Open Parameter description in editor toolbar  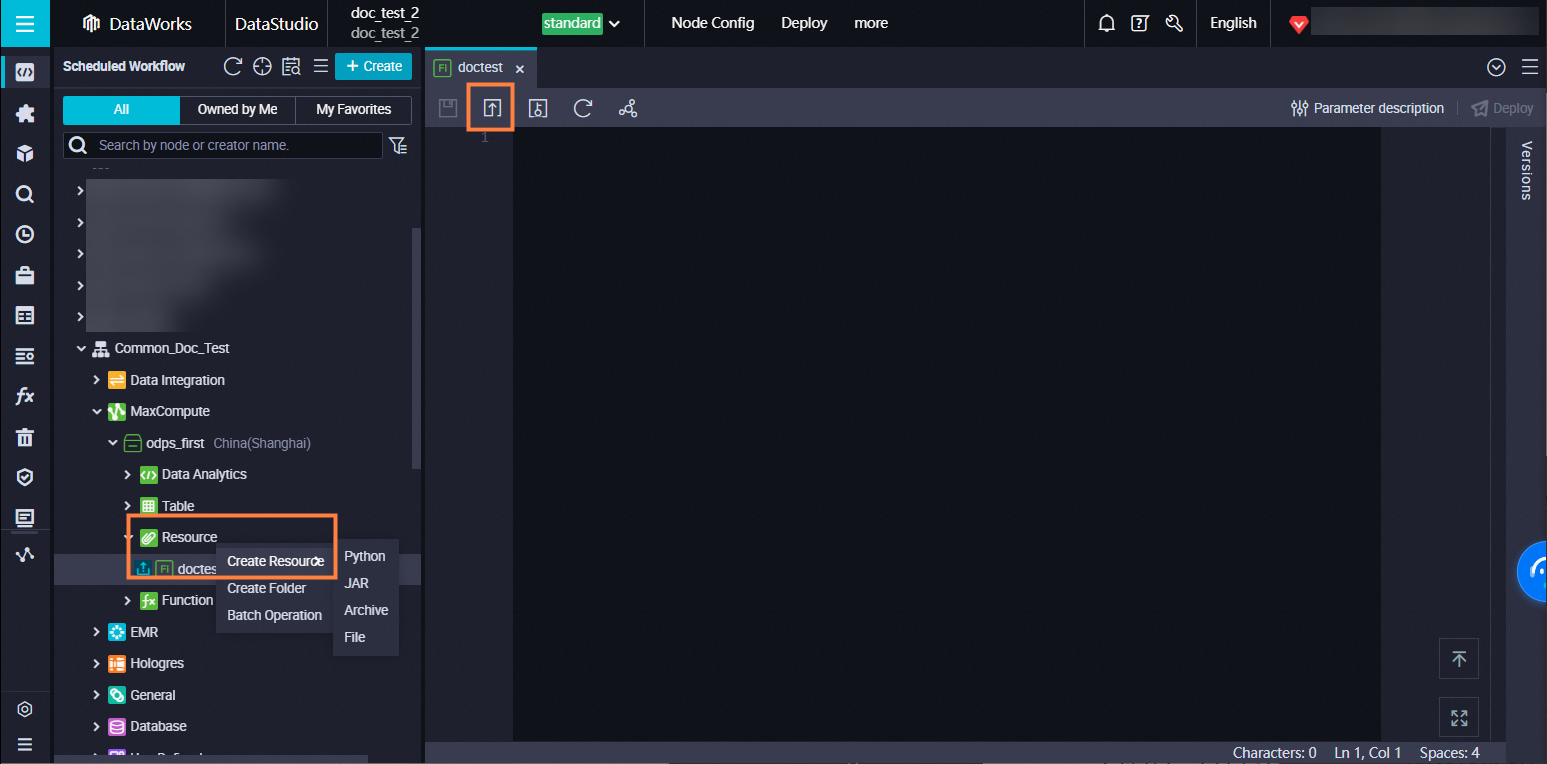point(1367,108)
